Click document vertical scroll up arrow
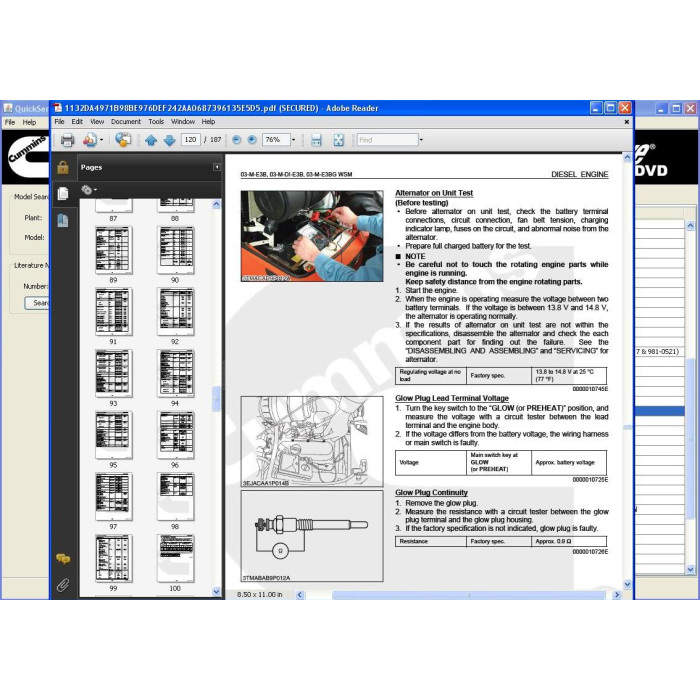700x700 pixels. (x=627, y=158)
